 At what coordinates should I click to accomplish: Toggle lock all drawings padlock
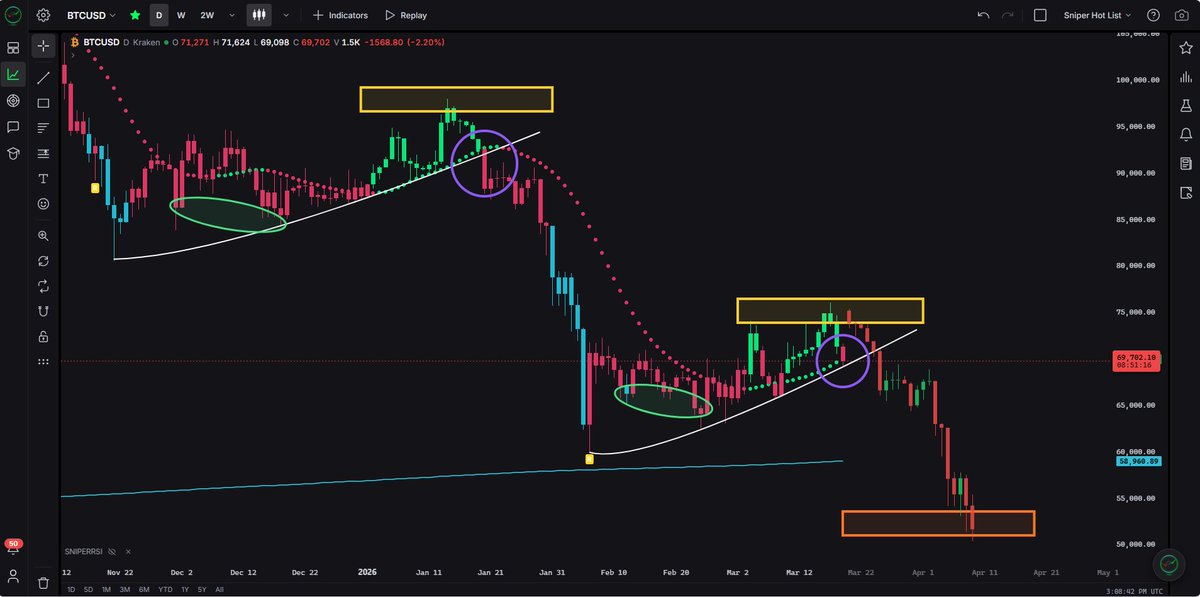[43, 336]
